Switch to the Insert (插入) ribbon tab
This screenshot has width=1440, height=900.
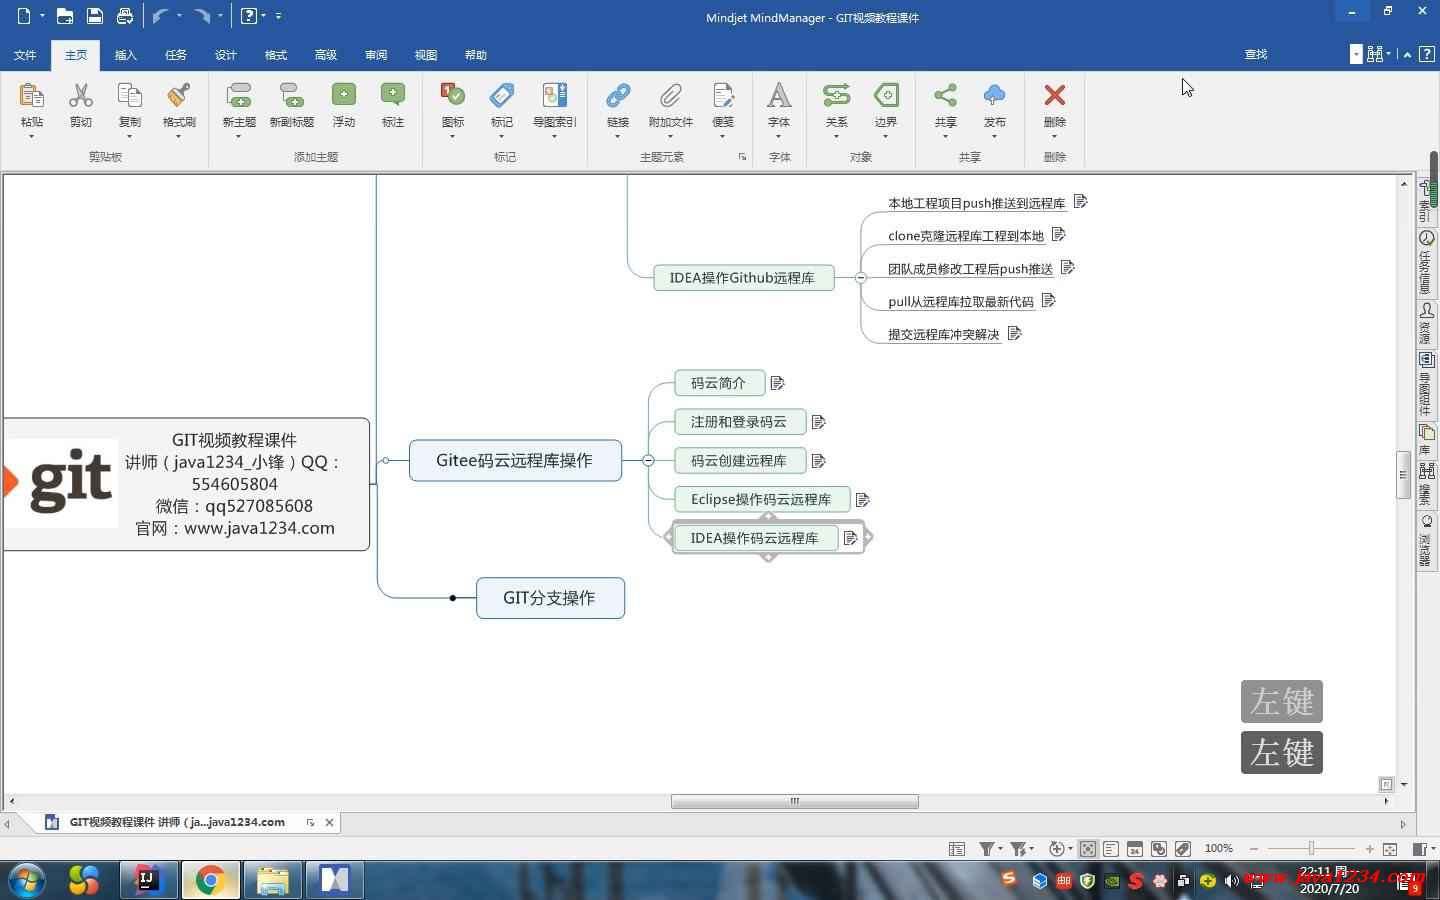[x=126, y=55]
